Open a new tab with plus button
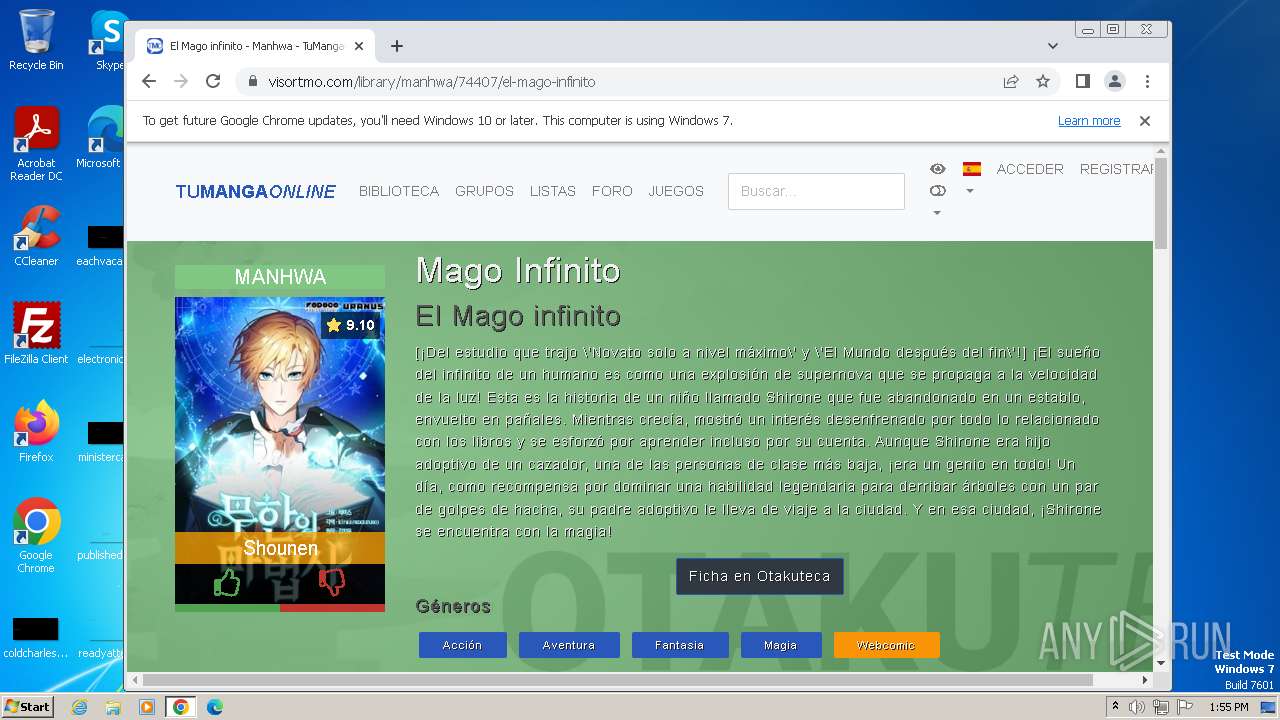 point(397,46)
